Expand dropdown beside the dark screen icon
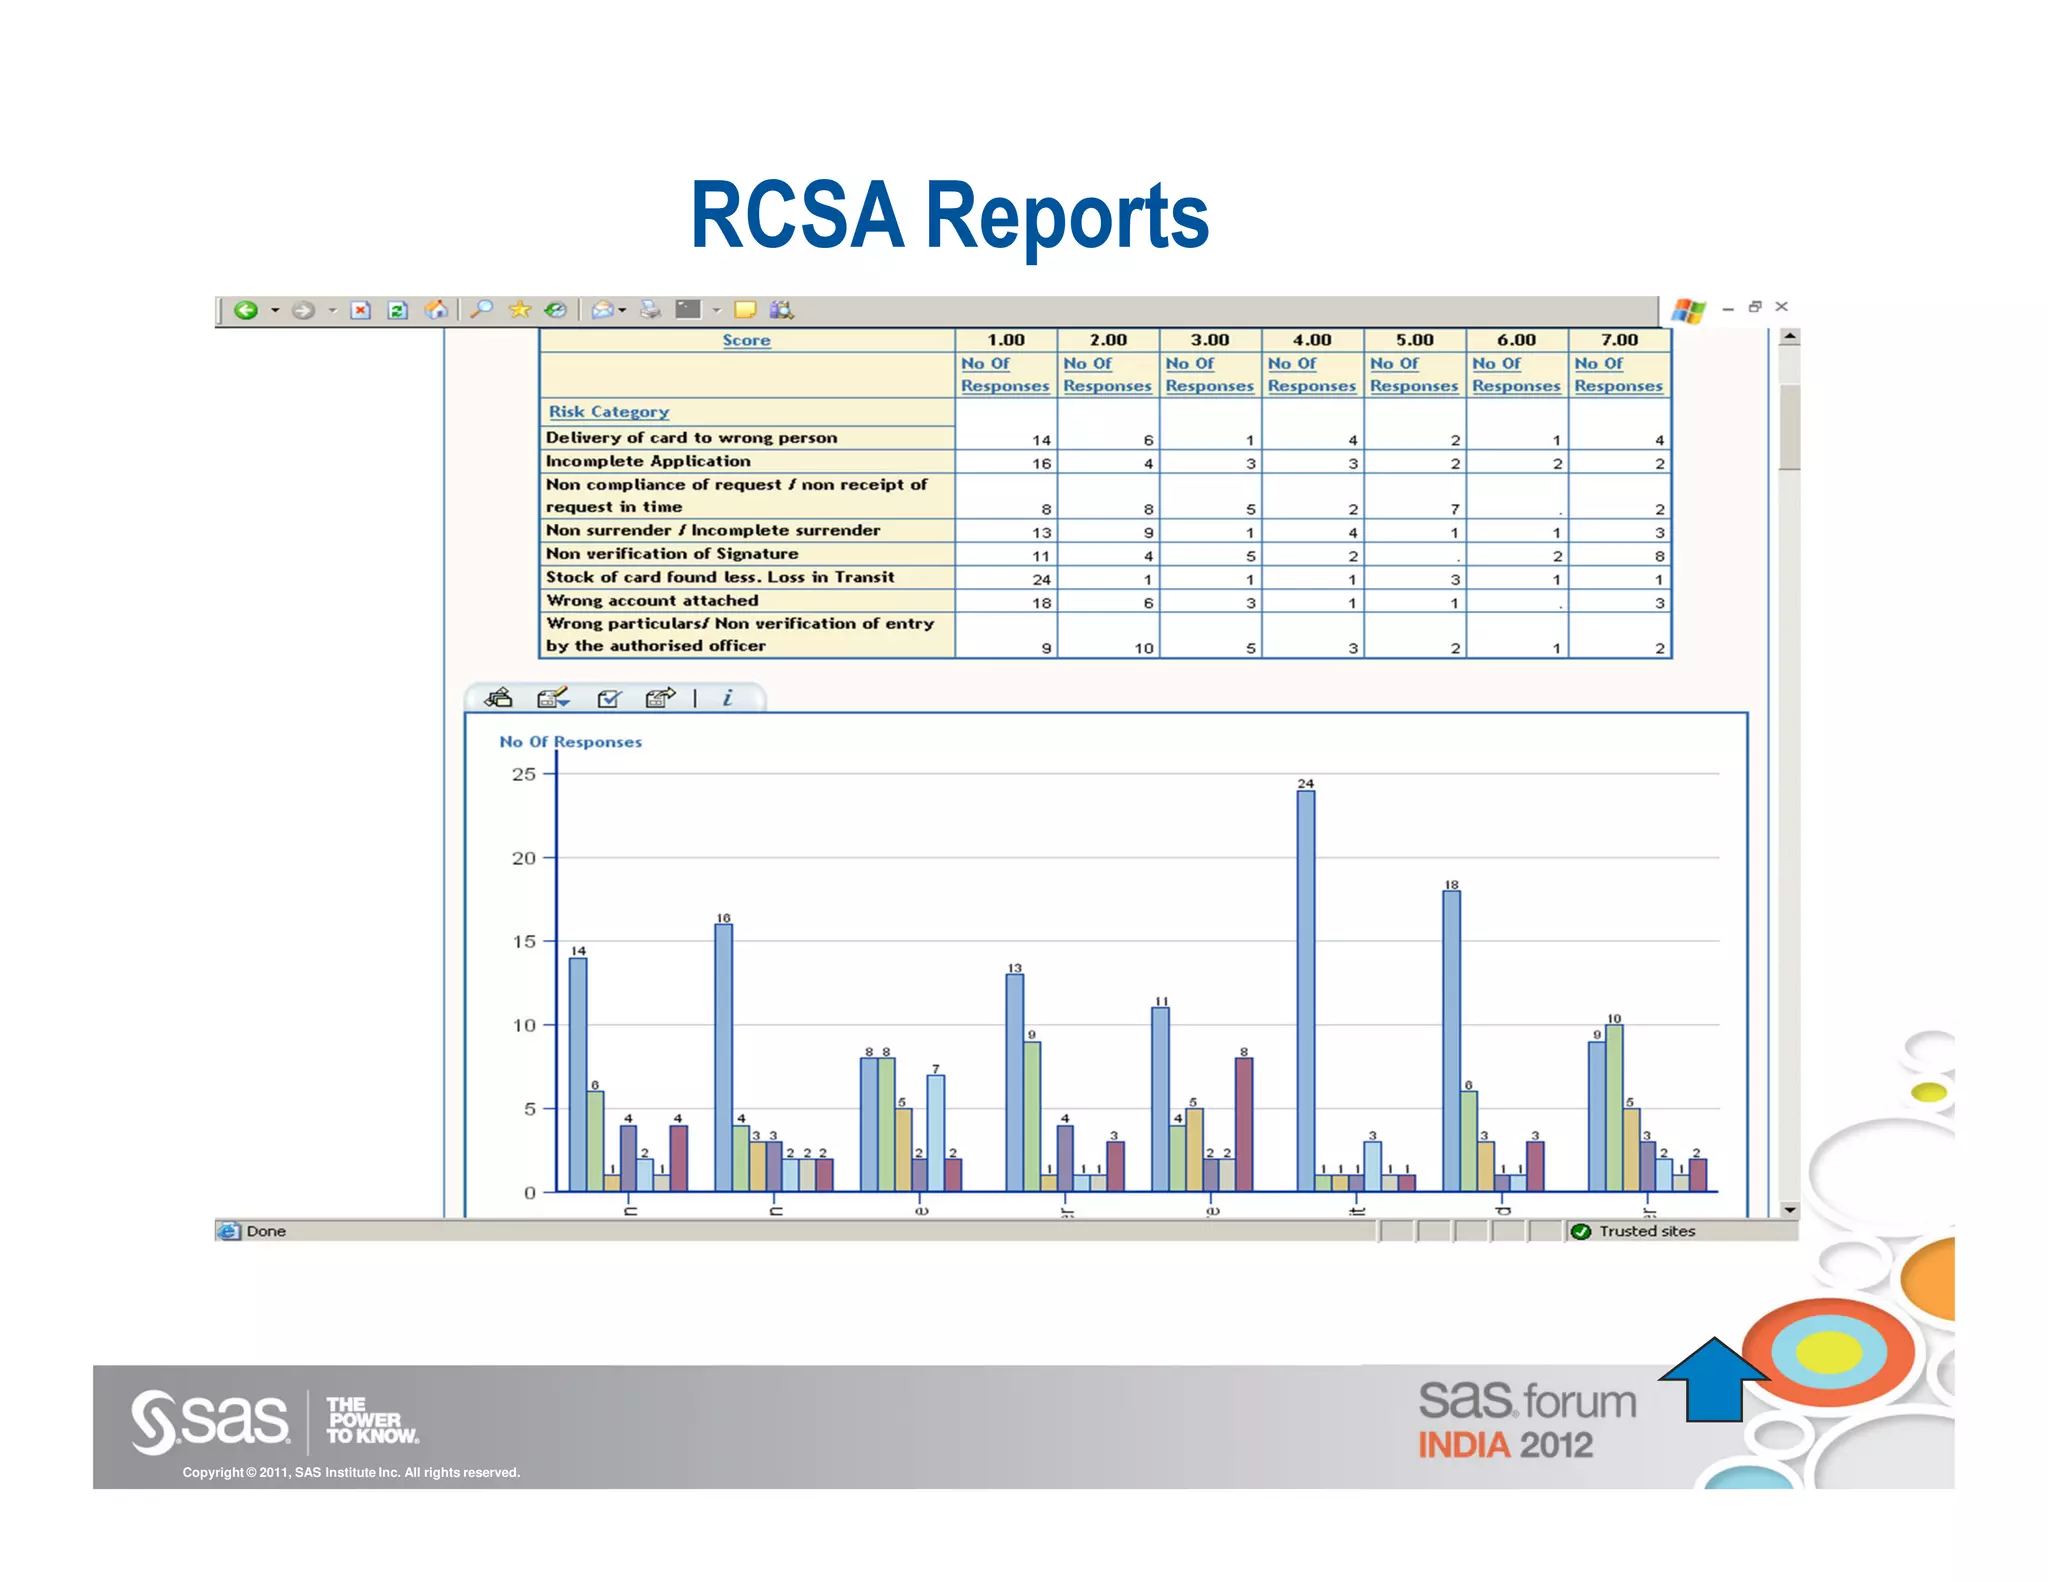This screenshot has width=2048, height=1582. tap(717, 311)
